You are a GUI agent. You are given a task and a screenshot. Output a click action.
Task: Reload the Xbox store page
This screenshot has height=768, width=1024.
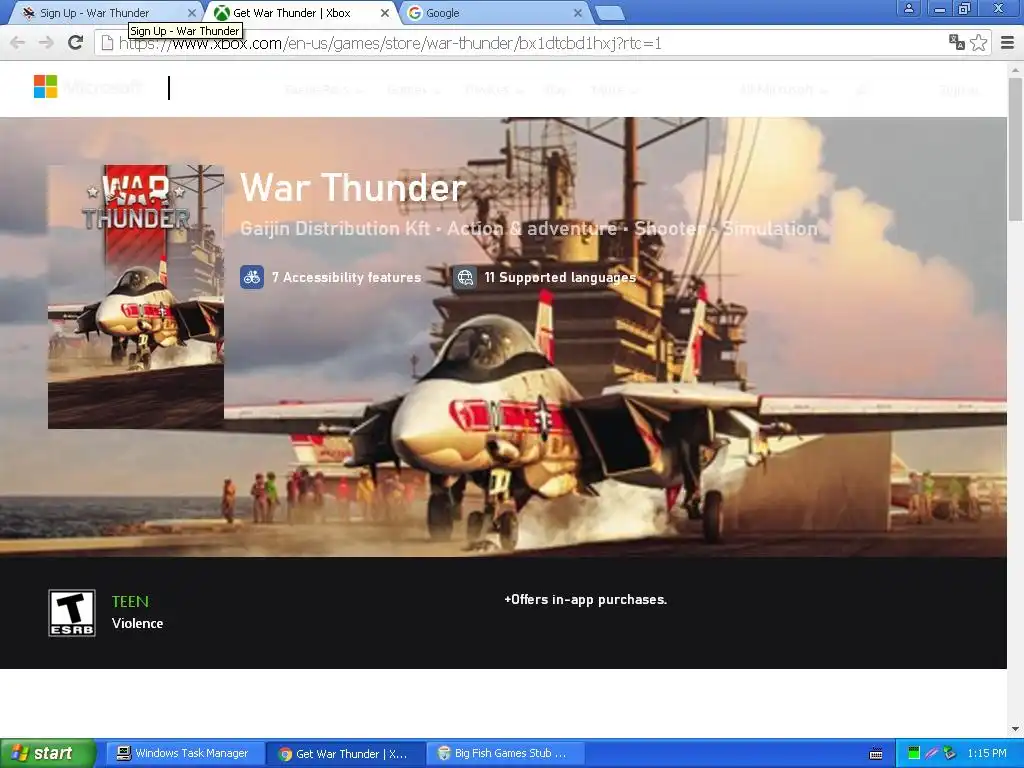(76, 43)
